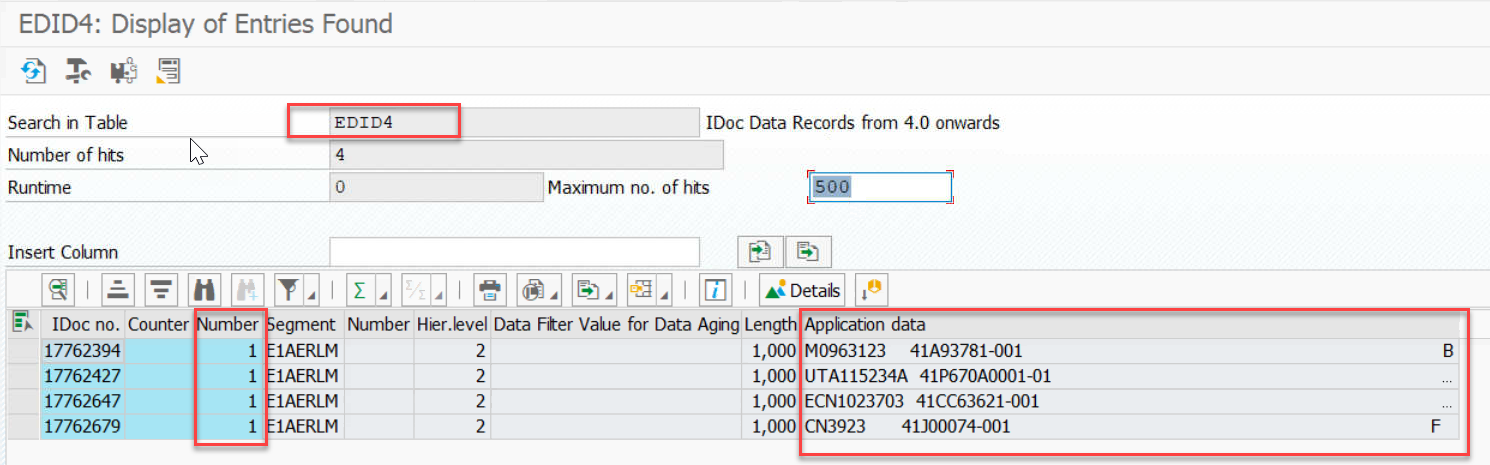Click the Maximum no. of hits field

point(880,187)
